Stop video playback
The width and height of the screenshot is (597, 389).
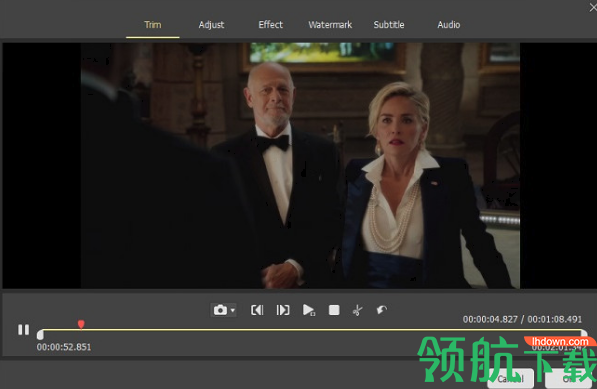tap(334, 310)
